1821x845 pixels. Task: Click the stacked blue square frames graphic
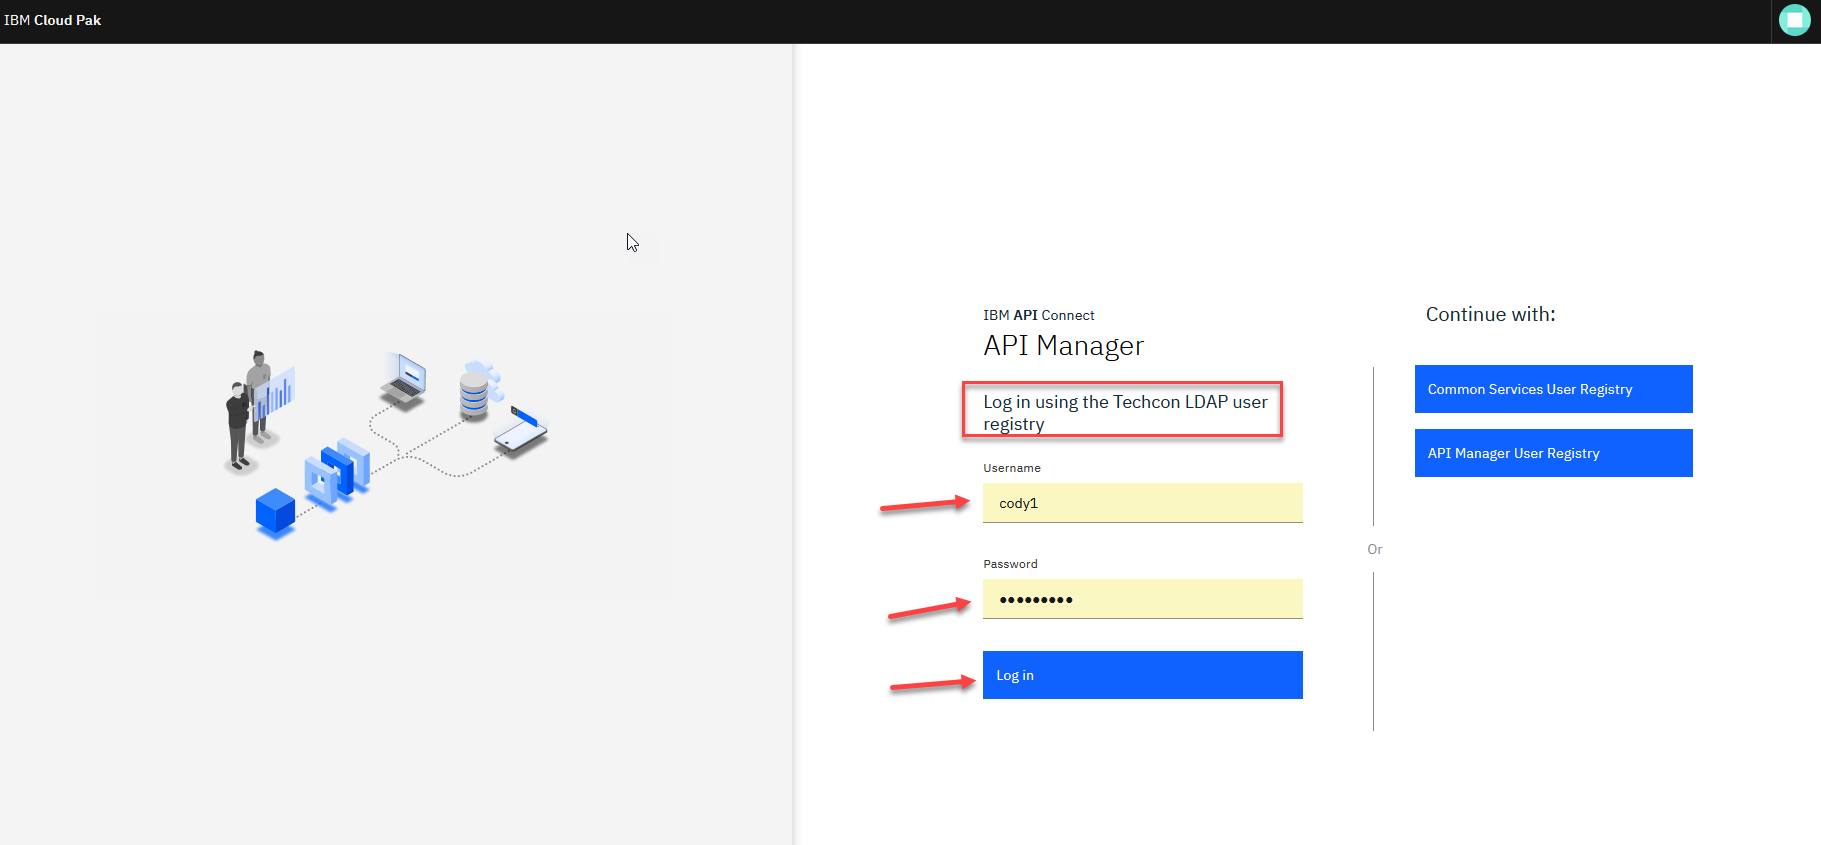(x=338, y=472)
